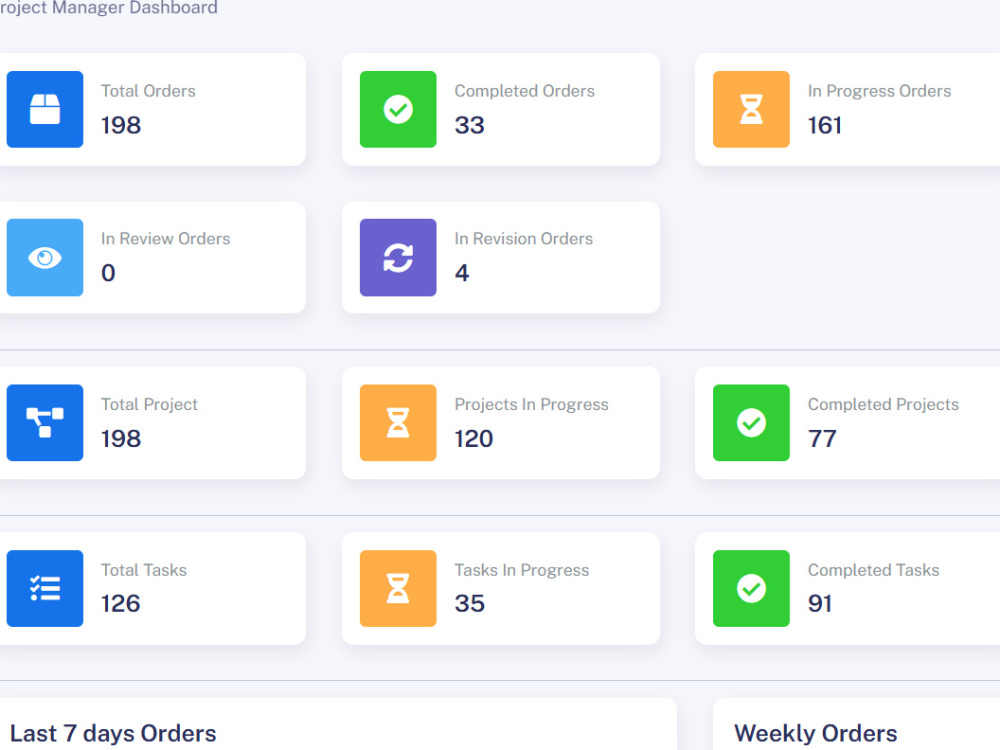1000x750 pixels.
Task: Click the 'Projects In Progress' label
Action: tap(531, 404)
